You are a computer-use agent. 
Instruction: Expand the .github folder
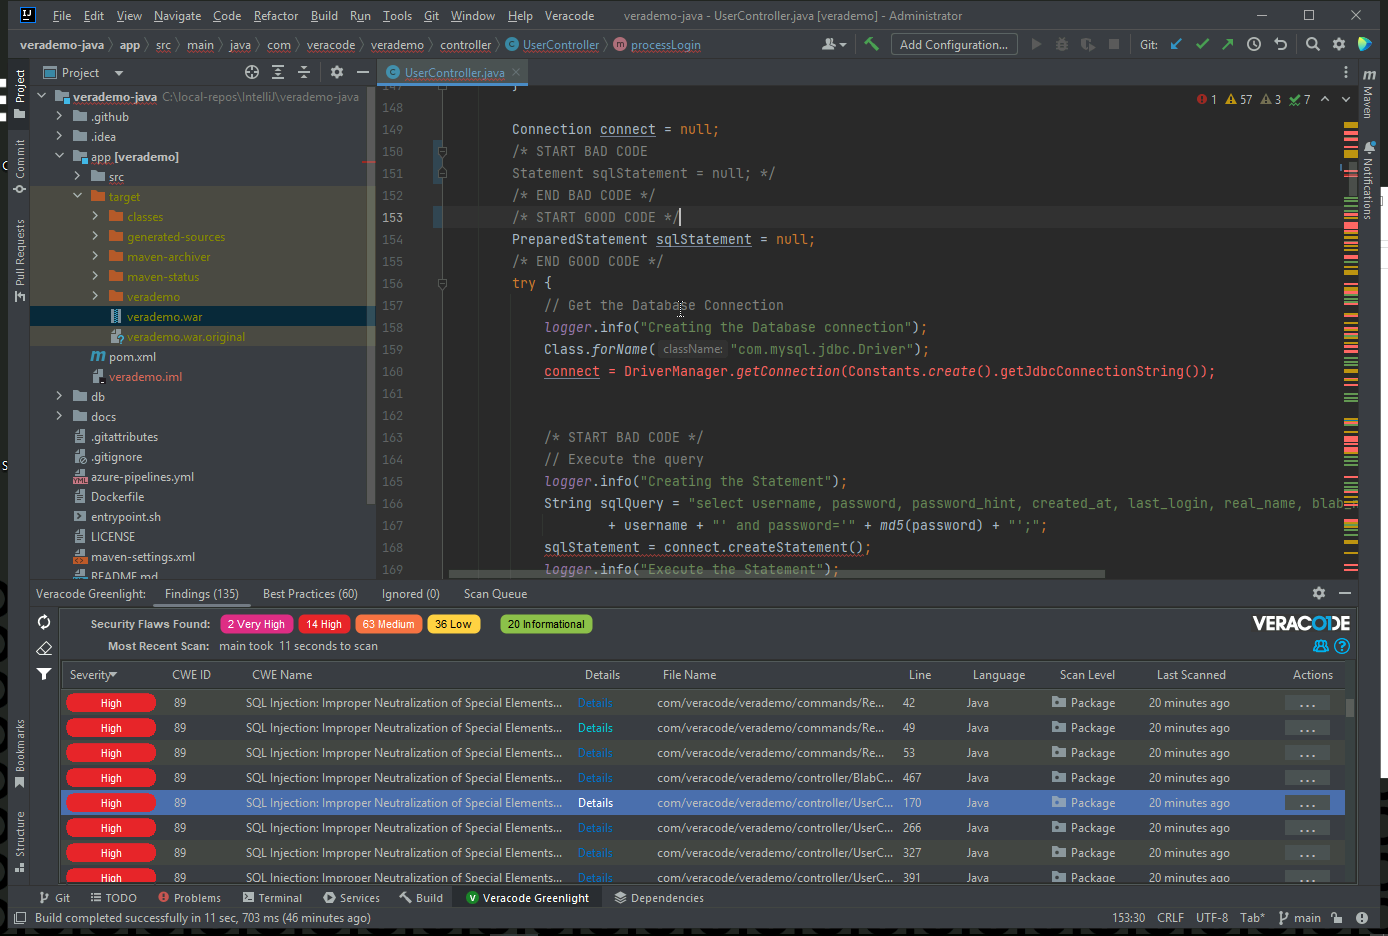tap(59, 116)
